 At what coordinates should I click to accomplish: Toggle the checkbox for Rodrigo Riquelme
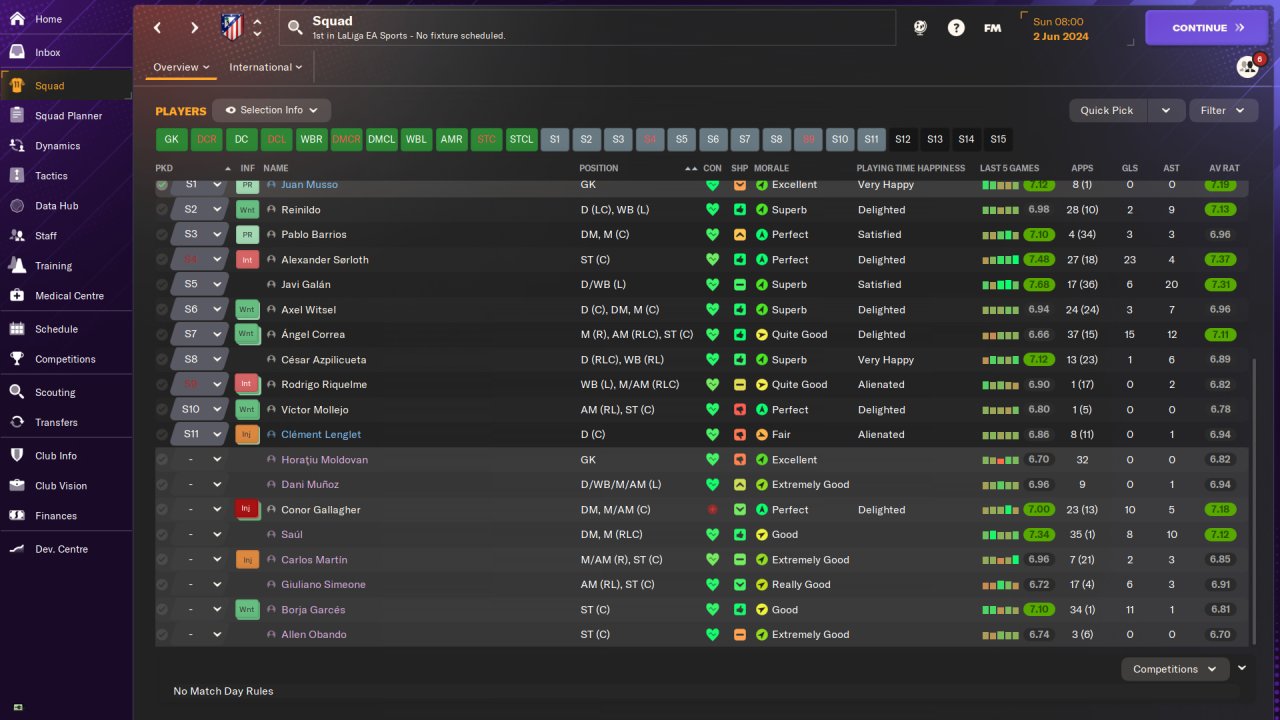click(x=162, y=385)
